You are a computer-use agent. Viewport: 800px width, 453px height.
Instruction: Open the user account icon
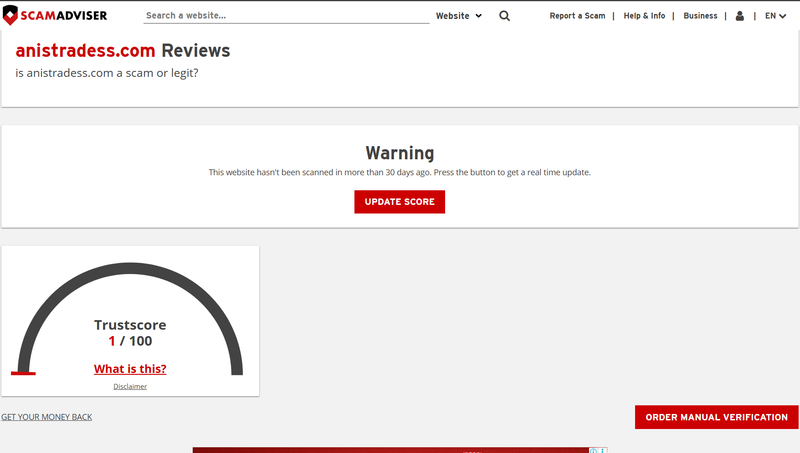coord(739,16)
